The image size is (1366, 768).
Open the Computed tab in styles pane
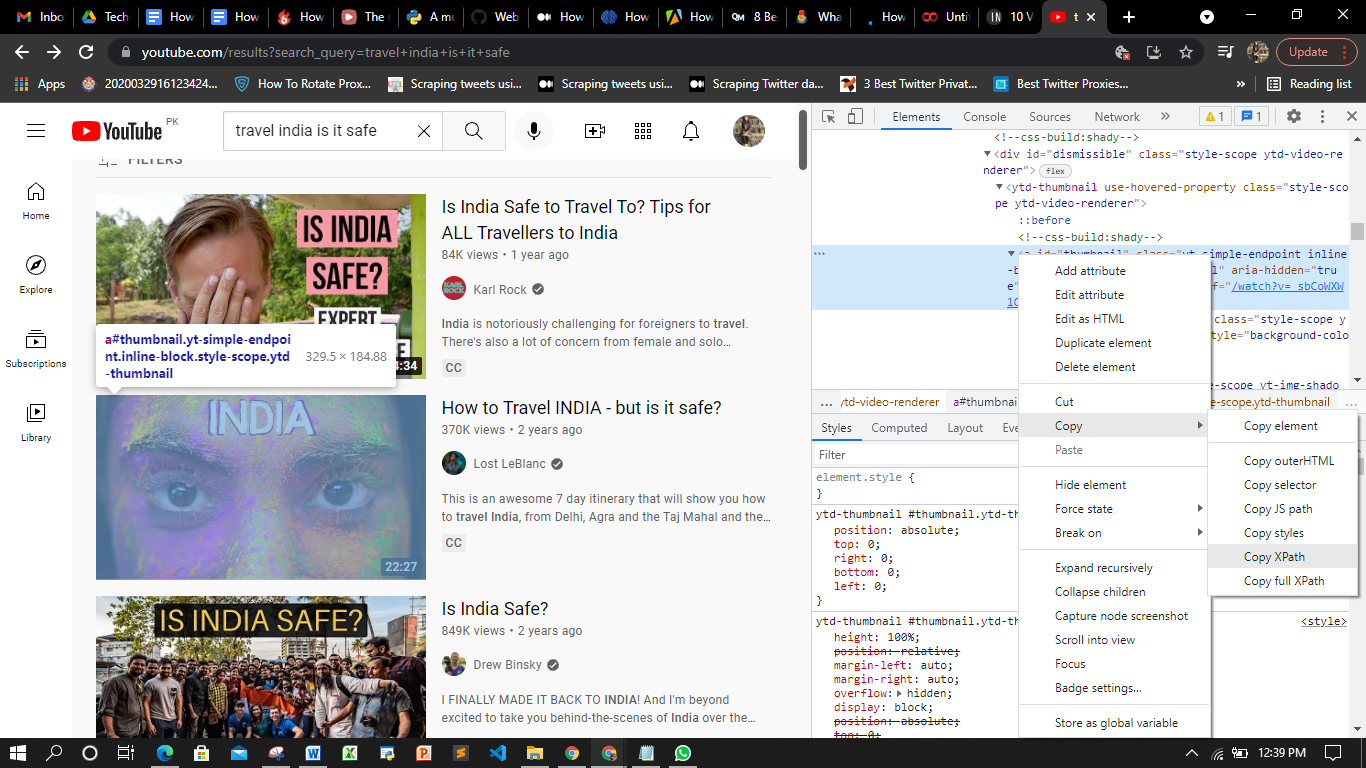pos(899,428)
